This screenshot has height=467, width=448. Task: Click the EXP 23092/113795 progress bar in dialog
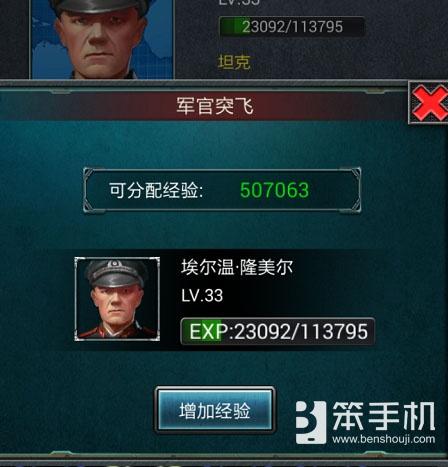[x=278, y=332]
